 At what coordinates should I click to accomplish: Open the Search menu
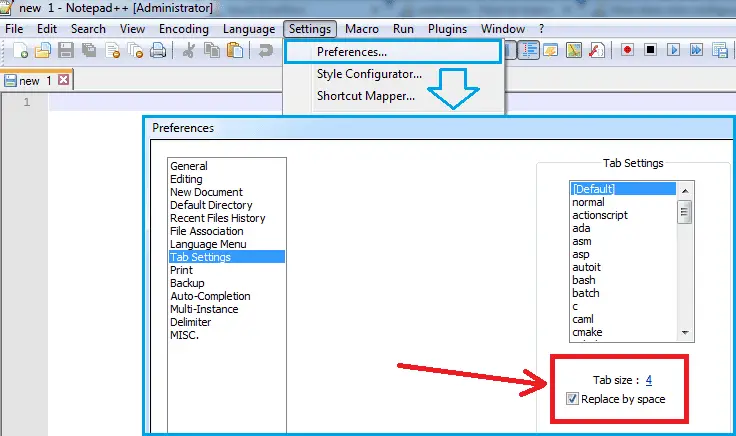(x=88, y=29)
